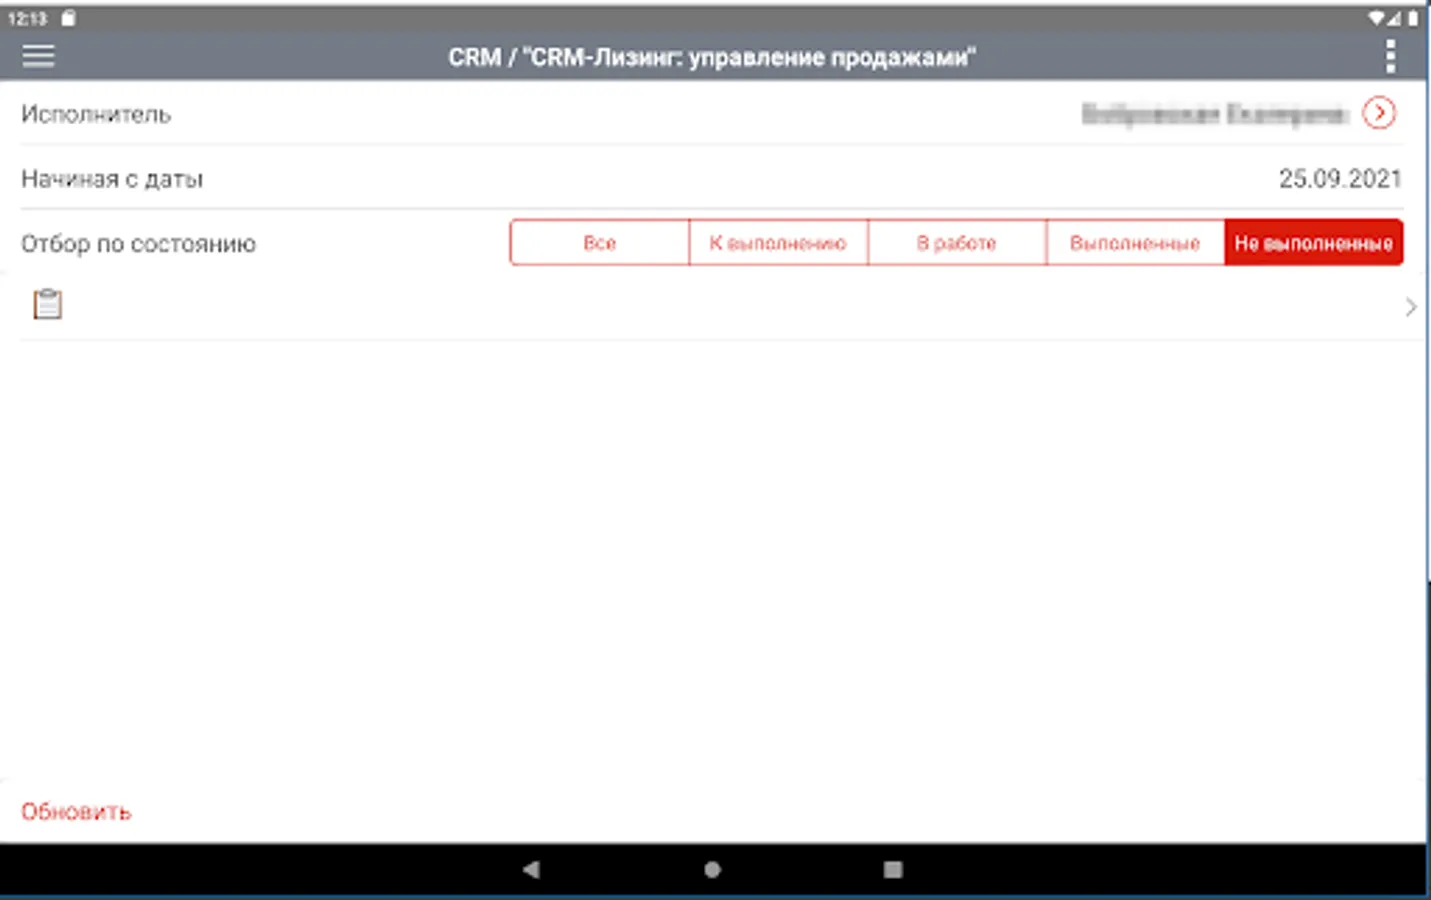Switch filter to Выполненные tasks

(x=1136, y=242)
